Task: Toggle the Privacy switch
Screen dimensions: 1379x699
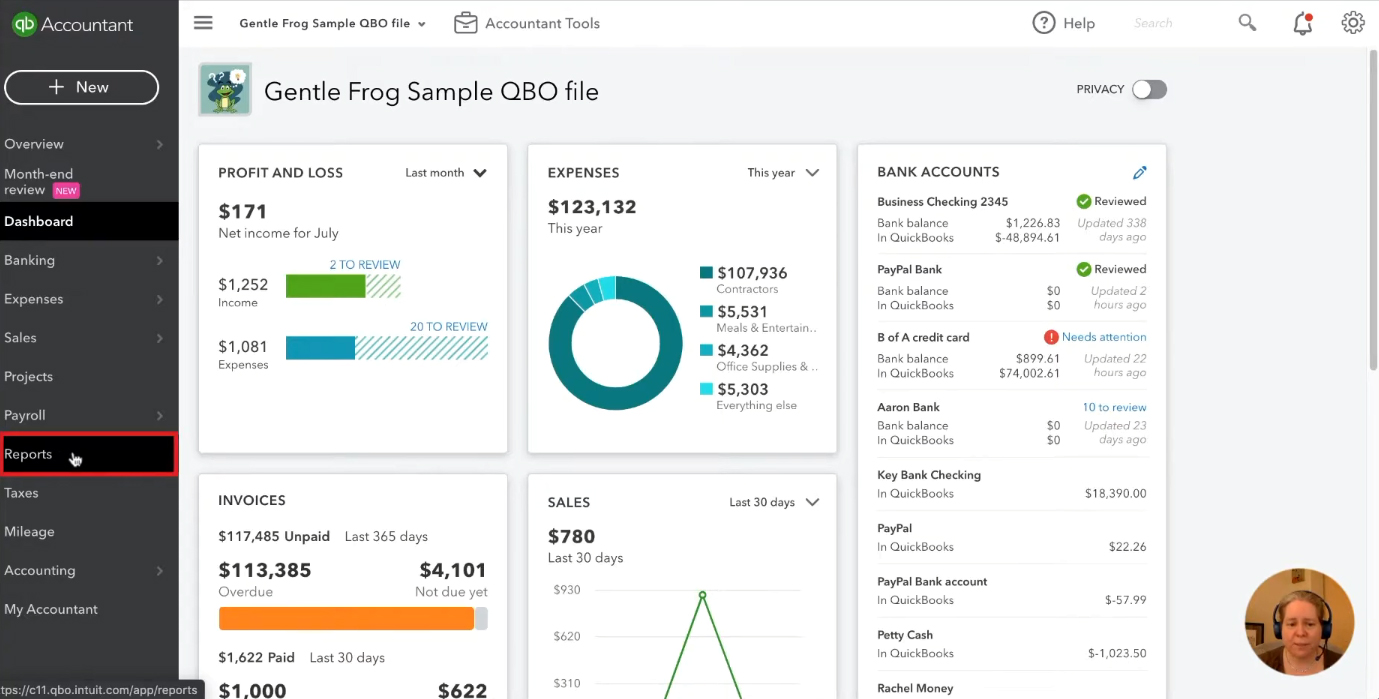Action: pos(1149,90)
